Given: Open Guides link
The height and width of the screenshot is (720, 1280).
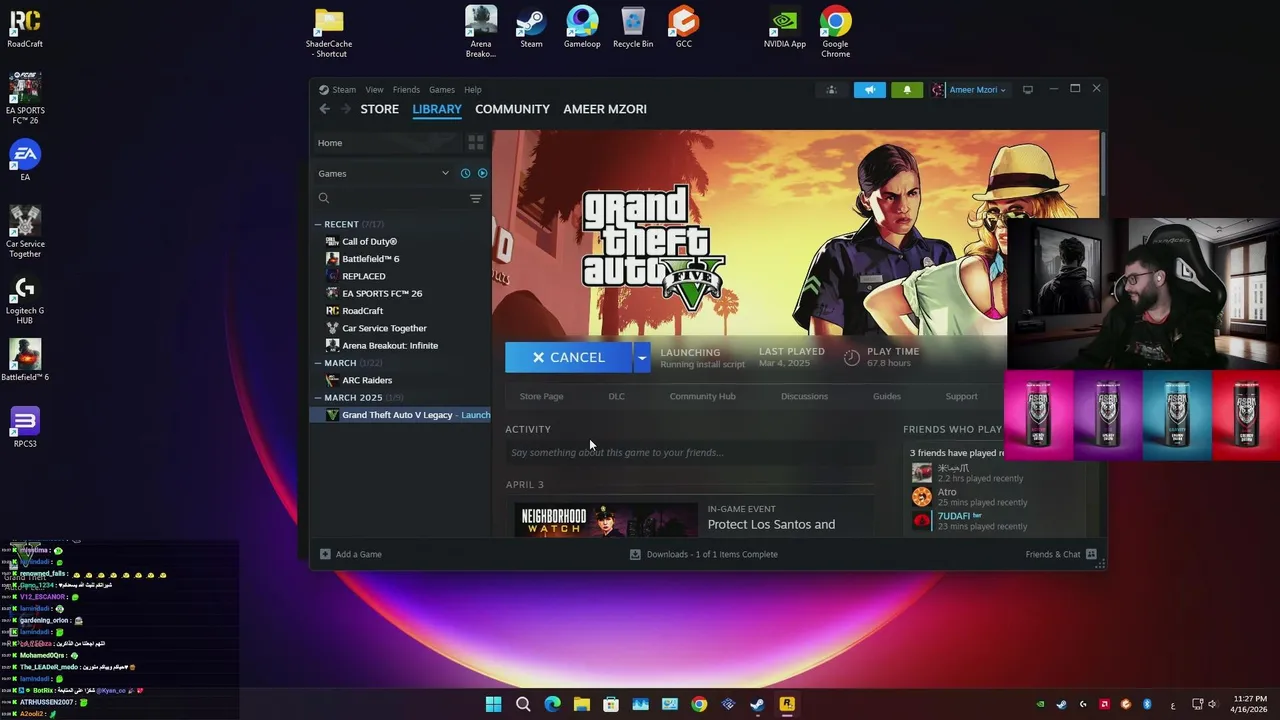Looking at the screenshot, I should 886,396.
